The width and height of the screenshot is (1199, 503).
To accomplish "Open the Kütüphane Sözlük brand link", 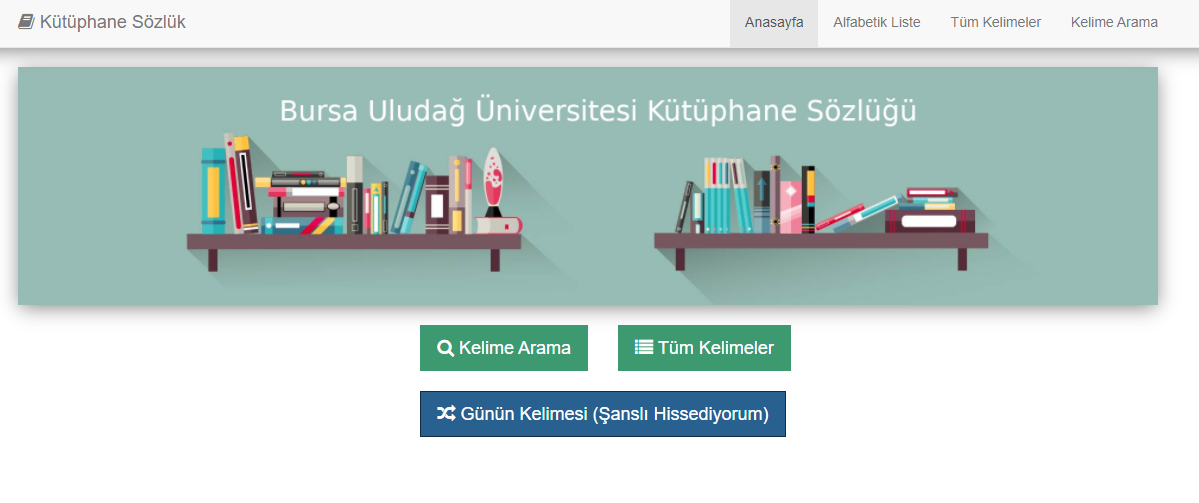I will pyautogui.click(x=102, y=22).
